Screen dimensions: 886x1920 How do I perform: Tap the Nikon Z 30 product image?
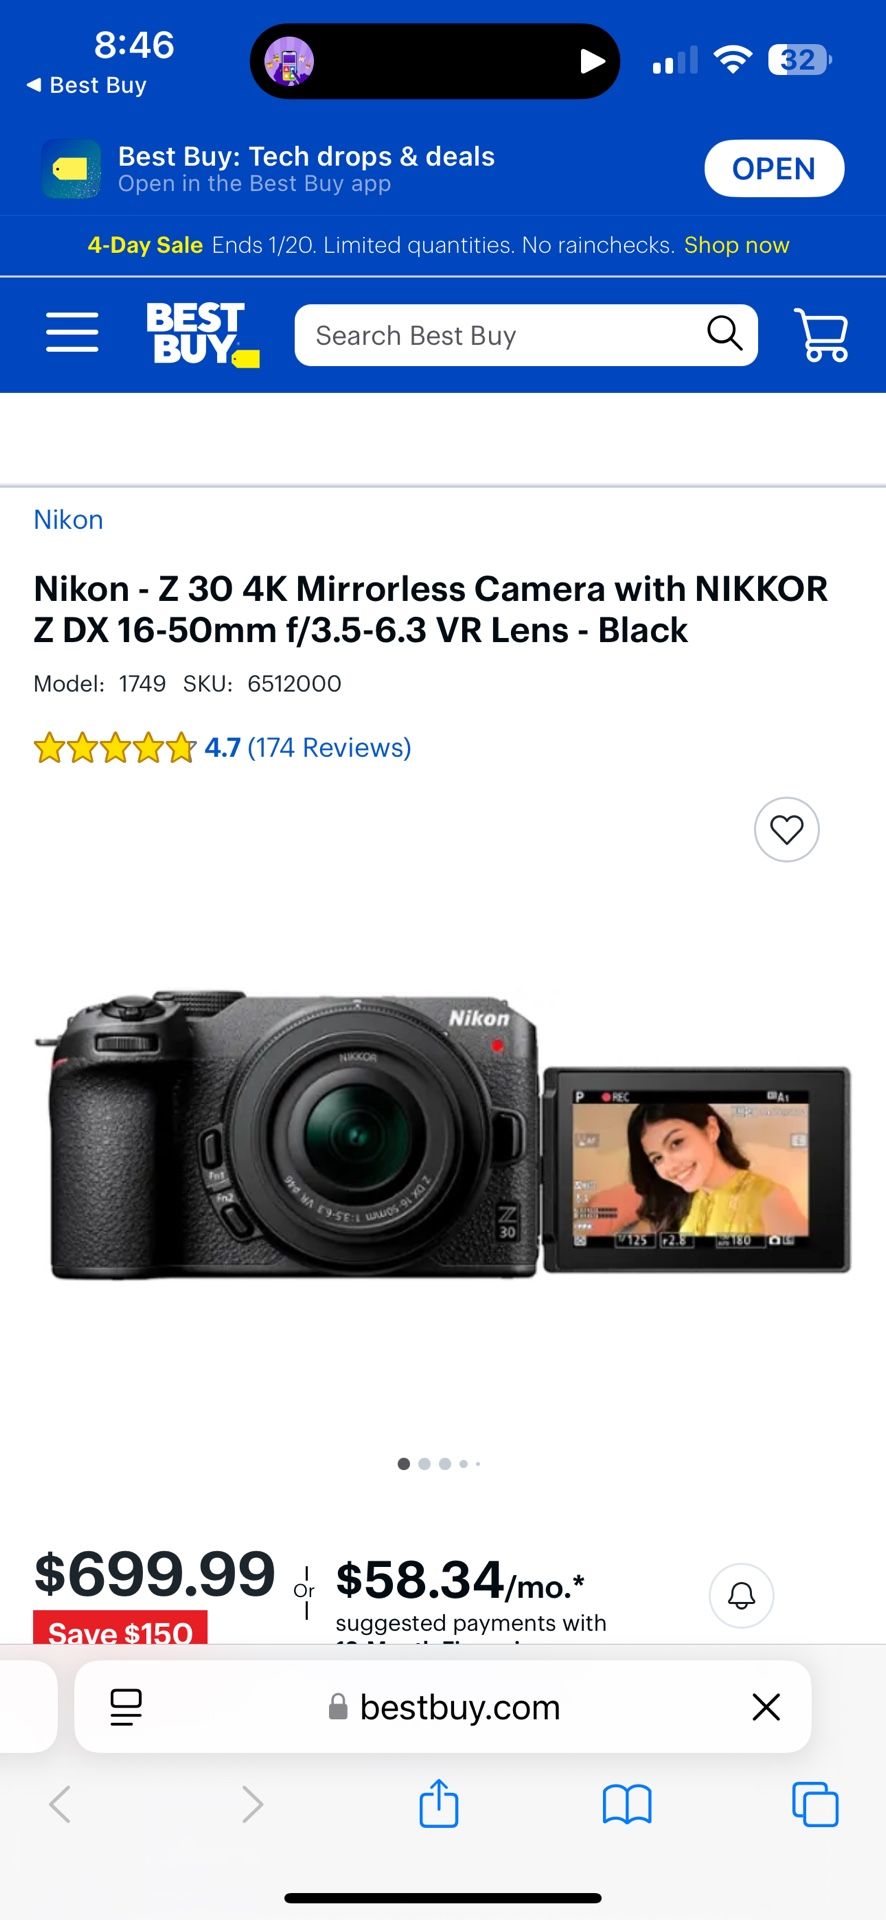pyautogui.click(x=442, y=1135)
